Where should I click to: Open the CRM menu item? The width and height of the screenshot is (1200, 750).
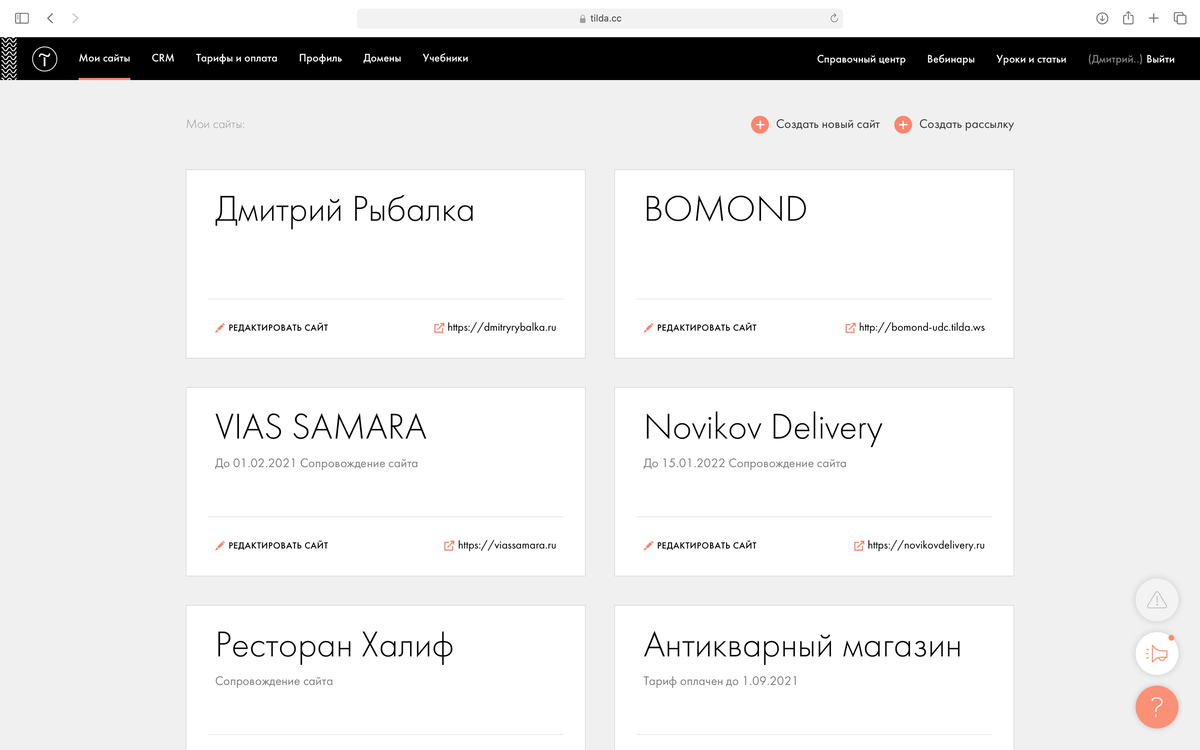click(x=163, y=59)
